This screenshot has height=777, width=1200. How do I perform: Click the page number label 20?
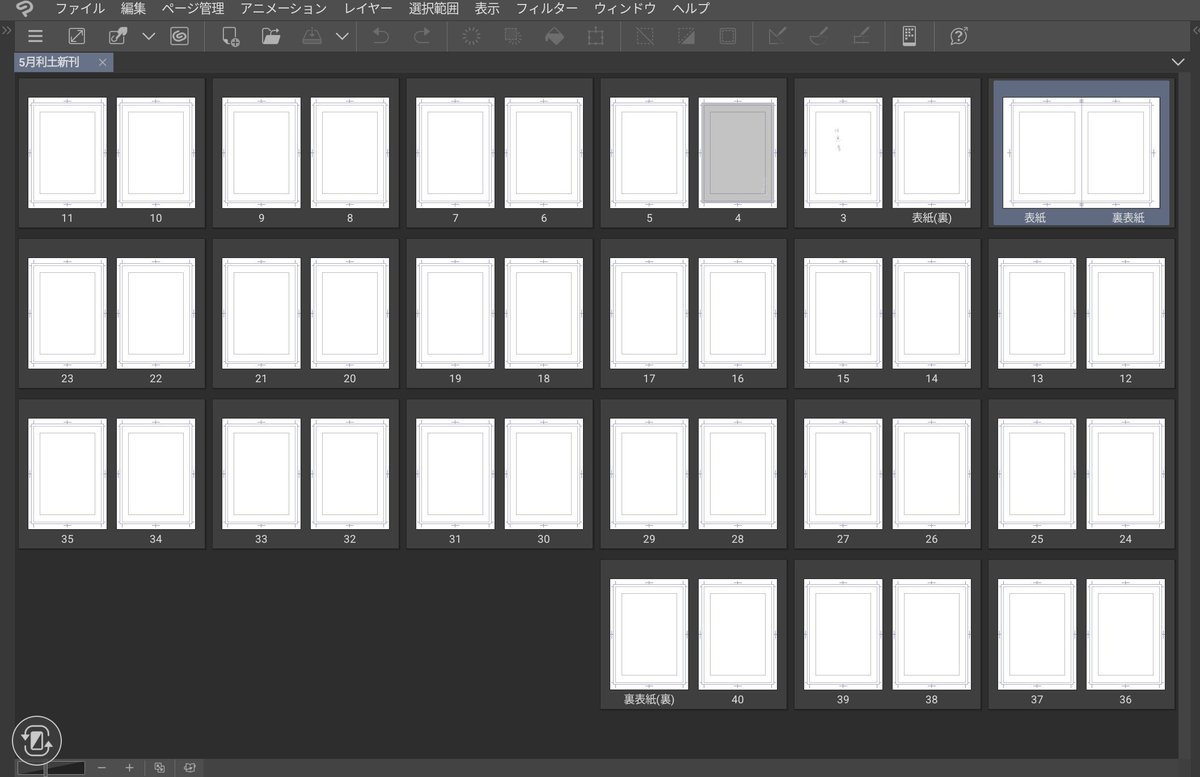point(349,379)
